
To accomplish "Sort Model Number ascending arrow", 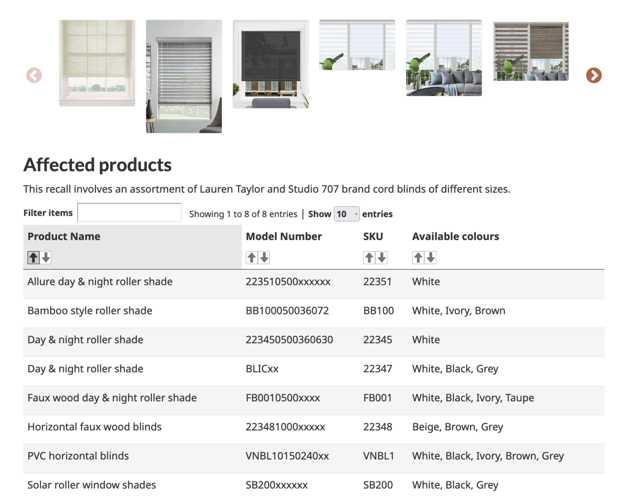I will click(252, 258).
